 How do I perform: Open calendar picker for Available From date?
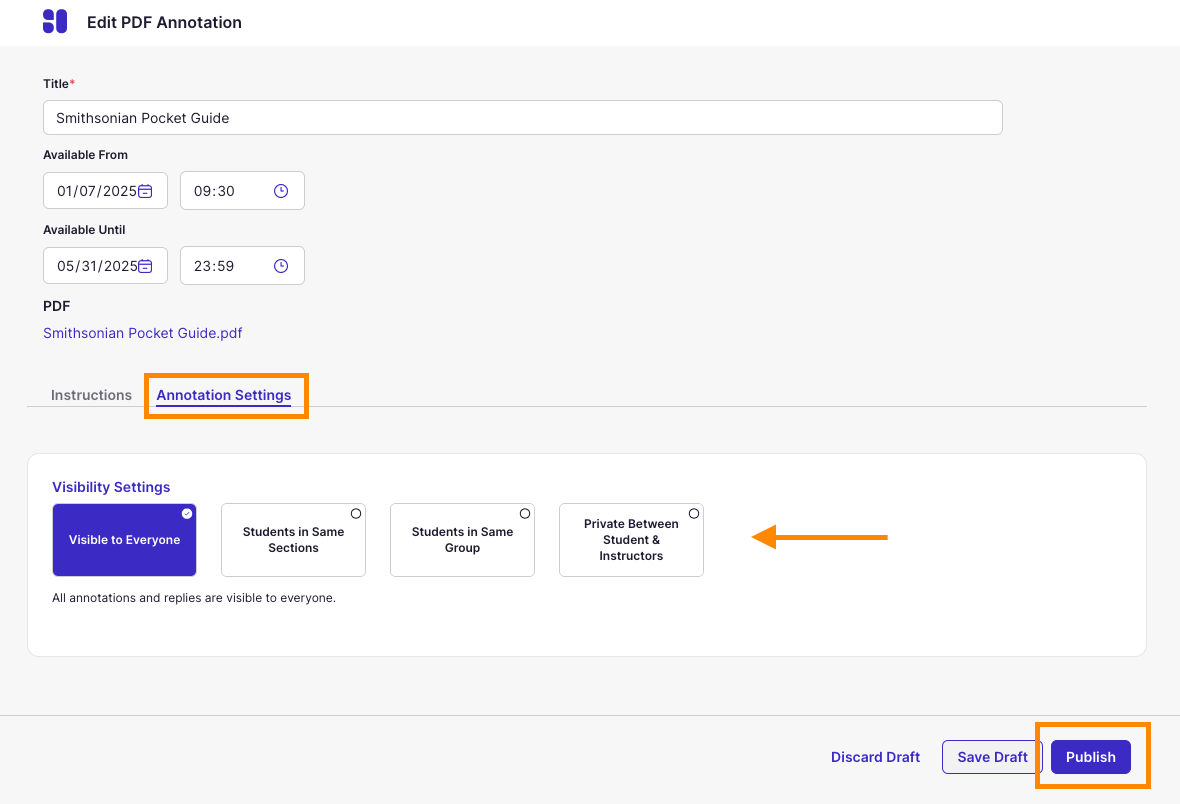145,191
